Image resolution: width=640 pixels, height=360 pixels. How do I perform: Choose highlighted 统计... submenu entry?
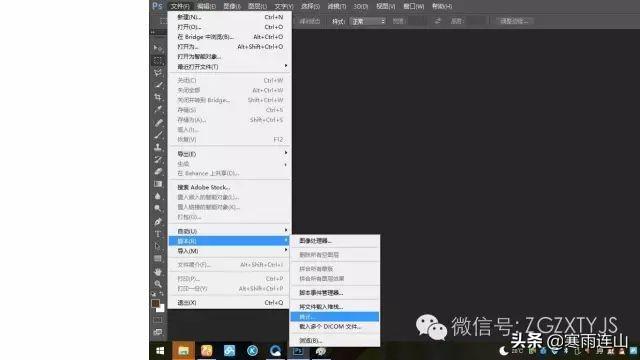pyautogui.click(x=334, y=317)
